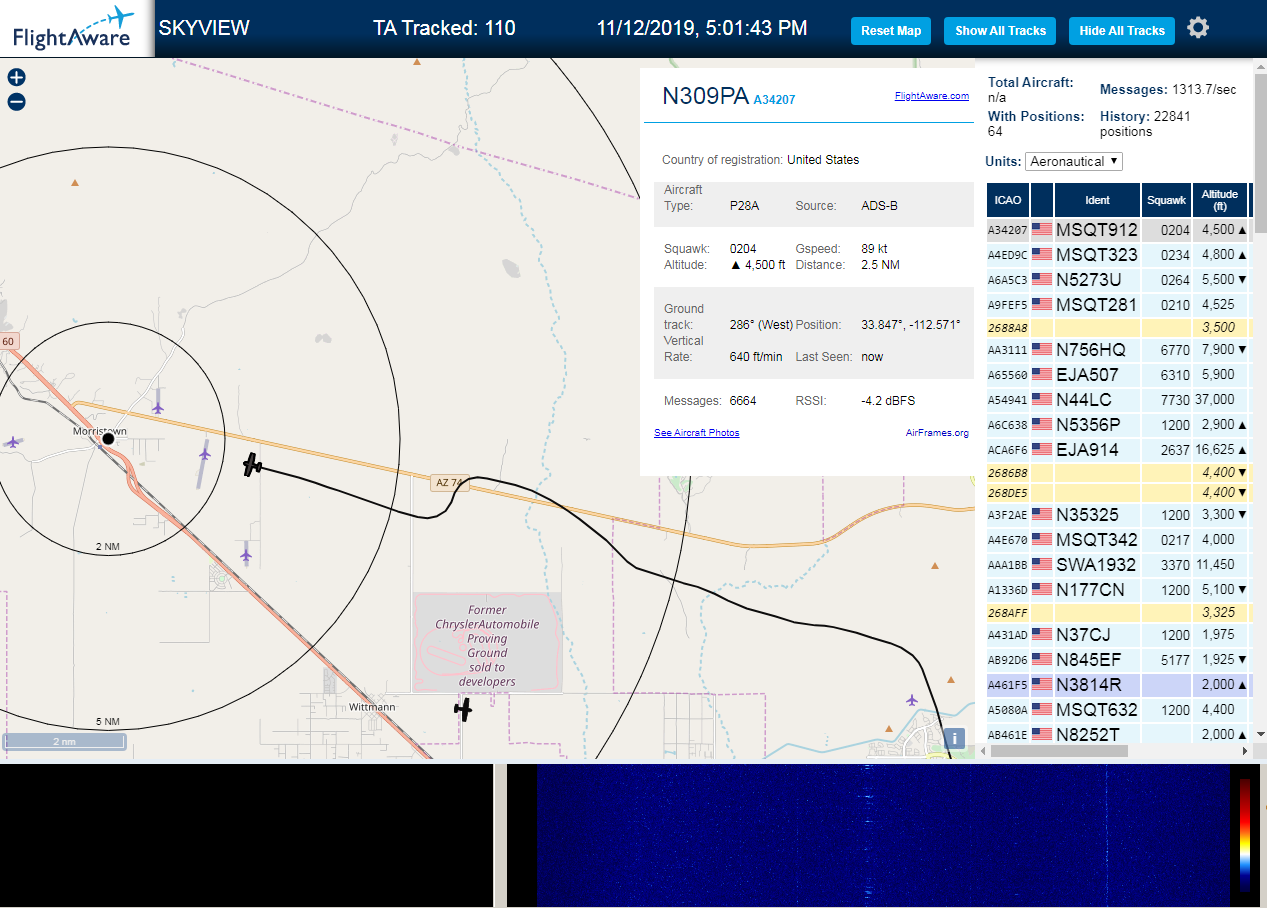Select the purple aircraft east of Morristown
1267x909 pixels.
coord(205,454)
